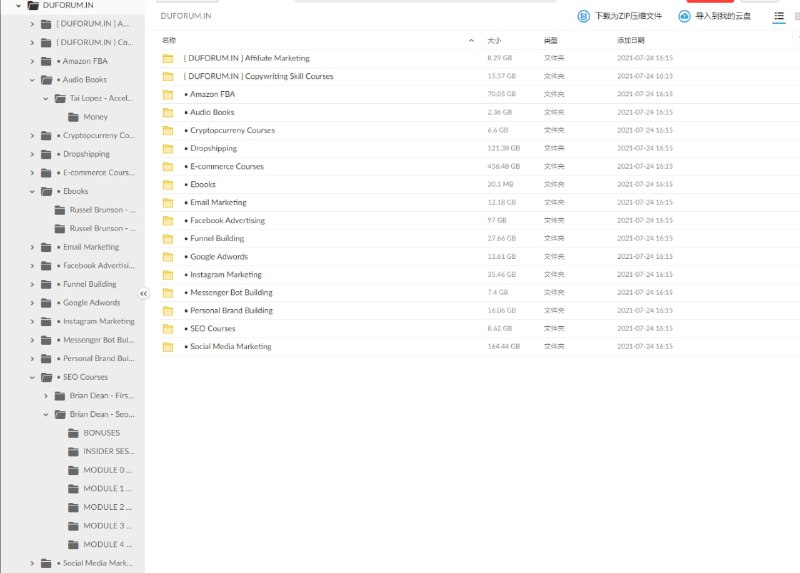The width and height of the screenshot is (800, 573).
Task: Open the Audio Books folder in file list
Action: point(212,112)
